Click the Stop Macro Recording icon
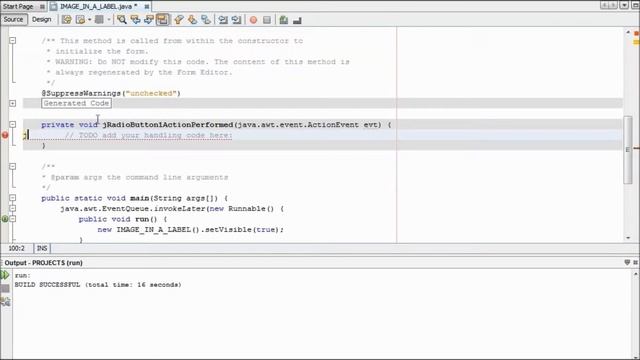640x360 pixels. (267, 20)
